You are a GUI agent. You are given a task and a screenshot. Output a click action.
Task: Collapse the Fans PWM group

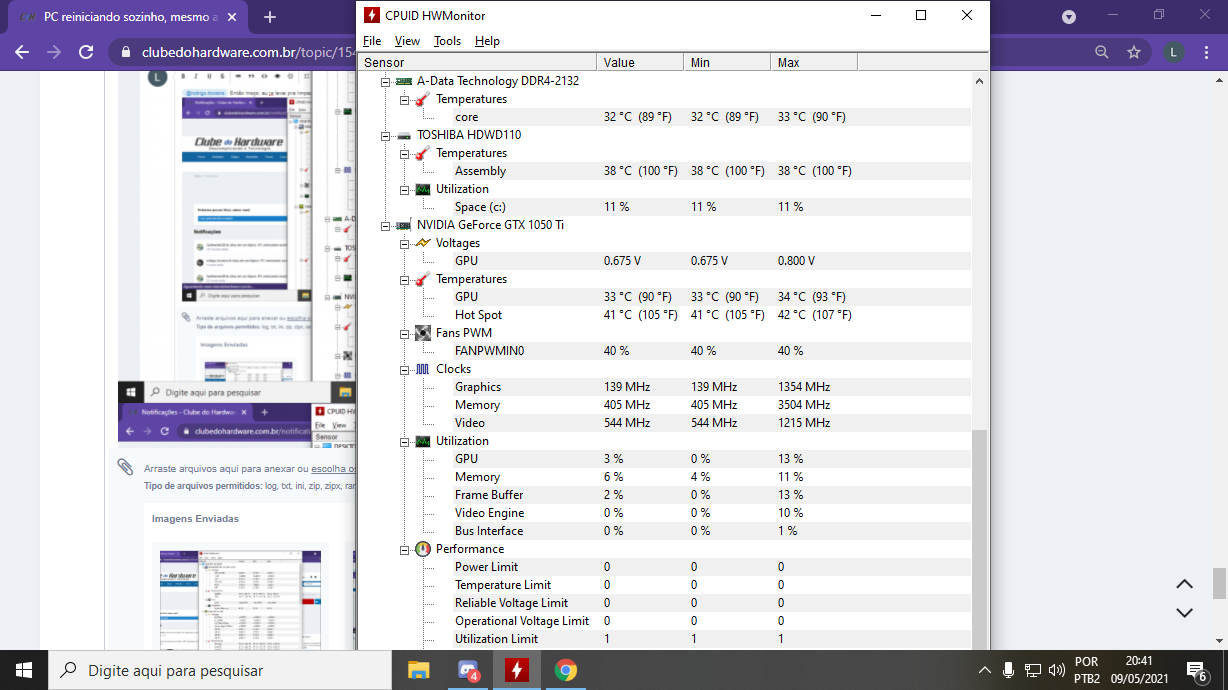[405, 333]
